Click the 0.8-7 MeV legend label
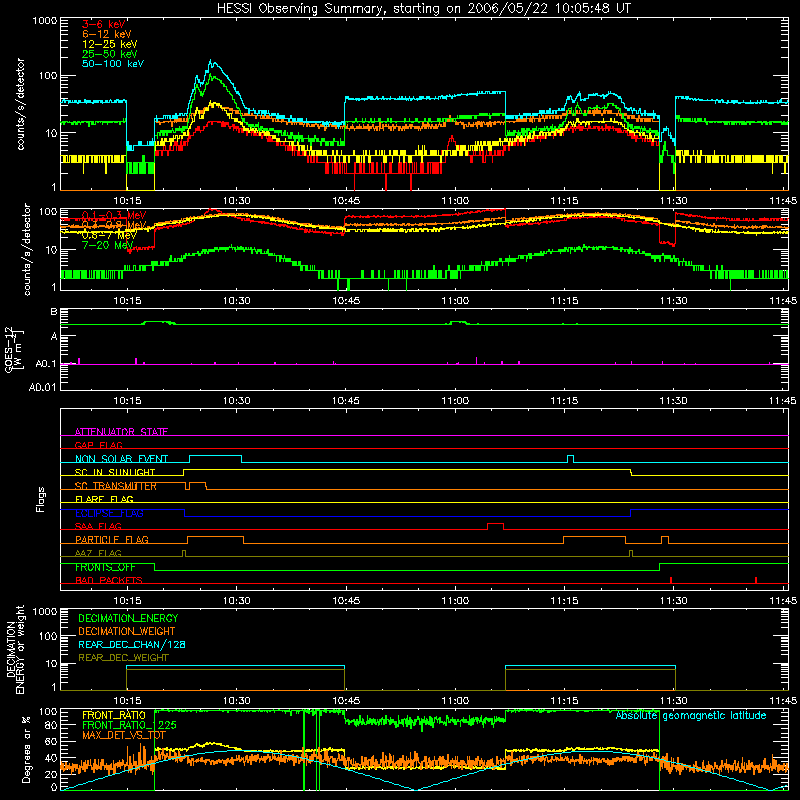 coord(109,235)
